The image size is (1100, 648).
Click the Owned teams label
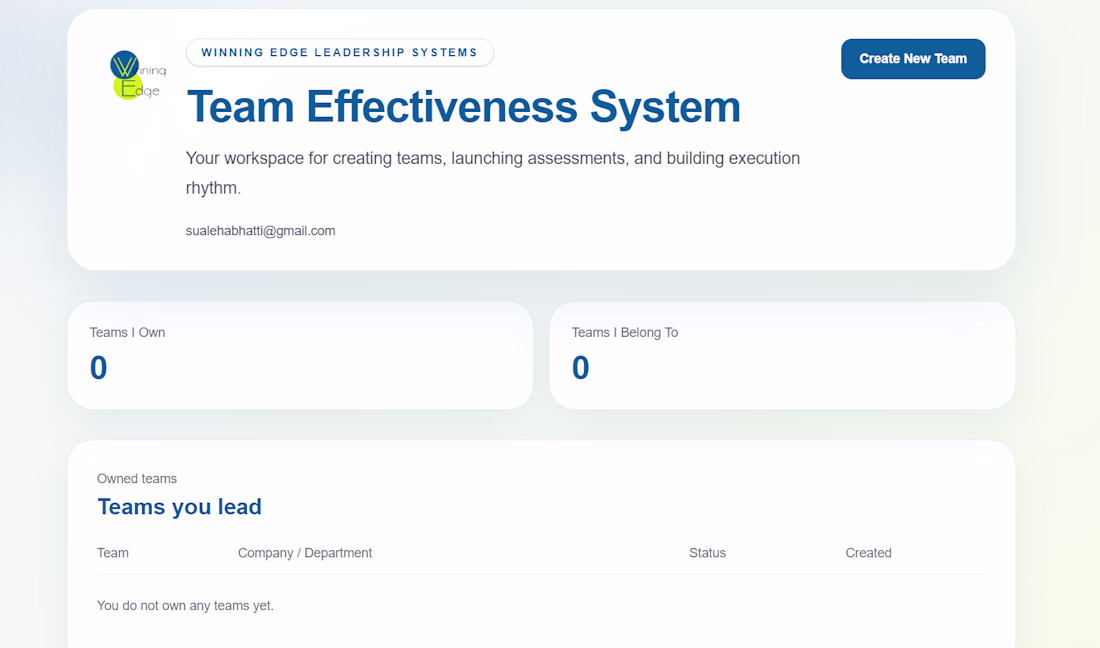click(x=137, y=479)
